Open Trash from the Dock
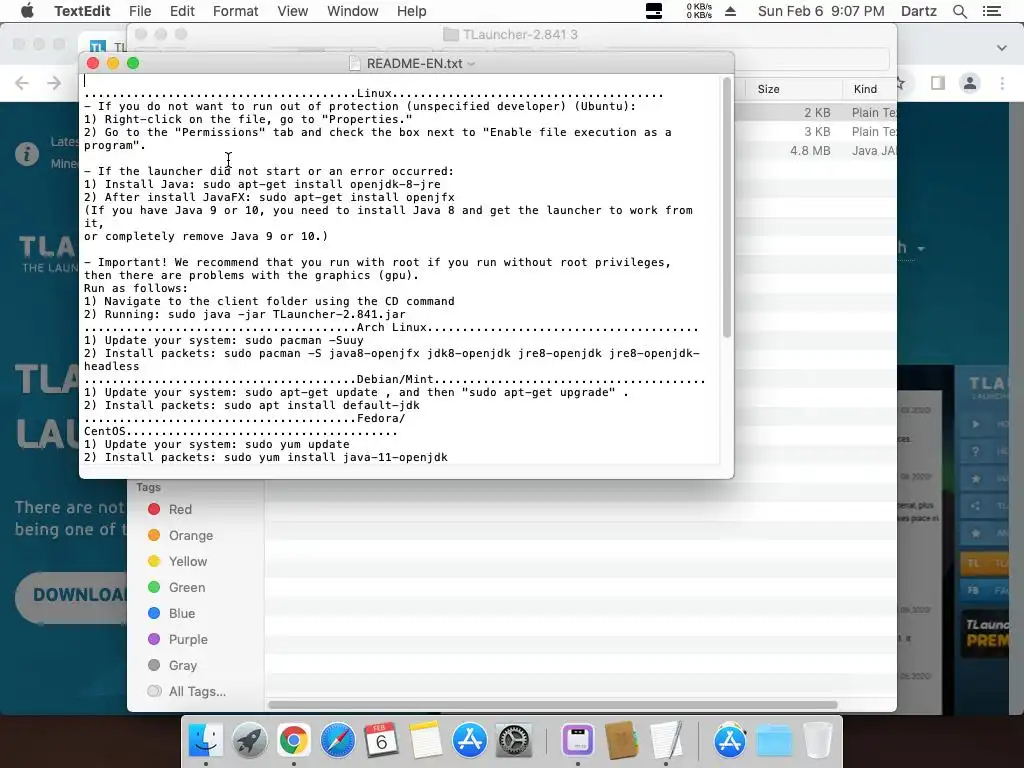Viewport: 1024px width, 768px height. click(x=817, y=741)
